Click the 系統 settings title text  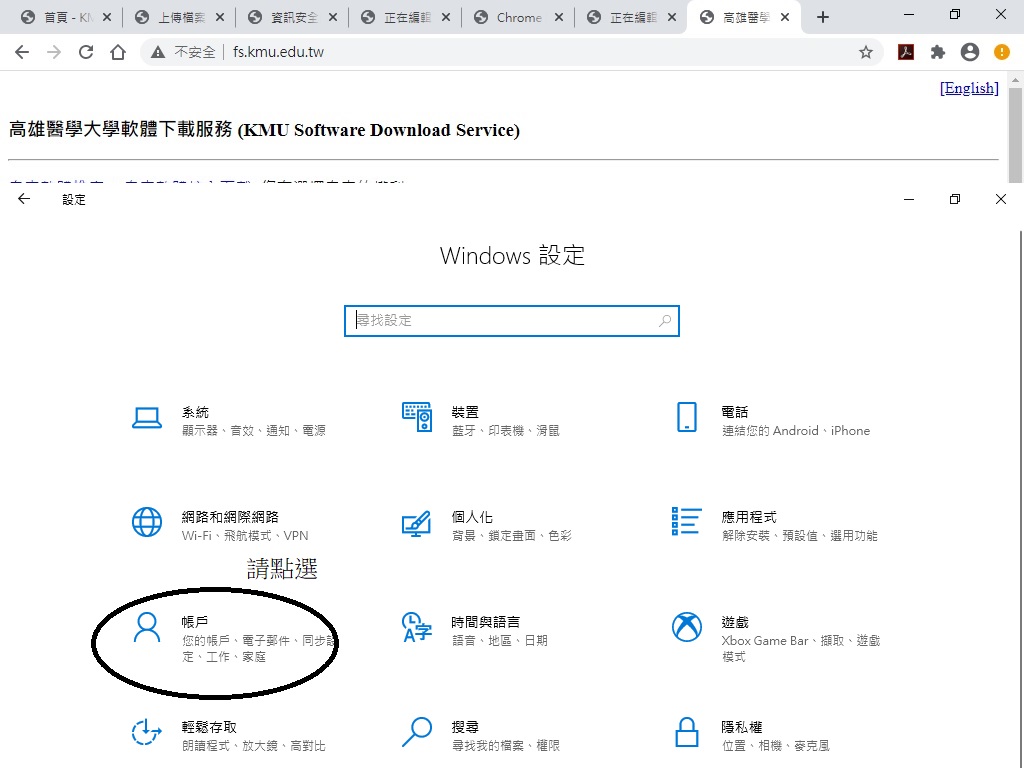pos(195,412)
